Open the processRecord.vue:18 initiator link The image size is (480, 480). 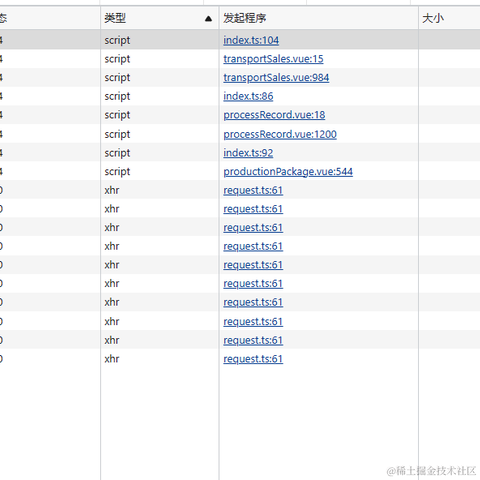pyautogui.click(x=274, y=115)
